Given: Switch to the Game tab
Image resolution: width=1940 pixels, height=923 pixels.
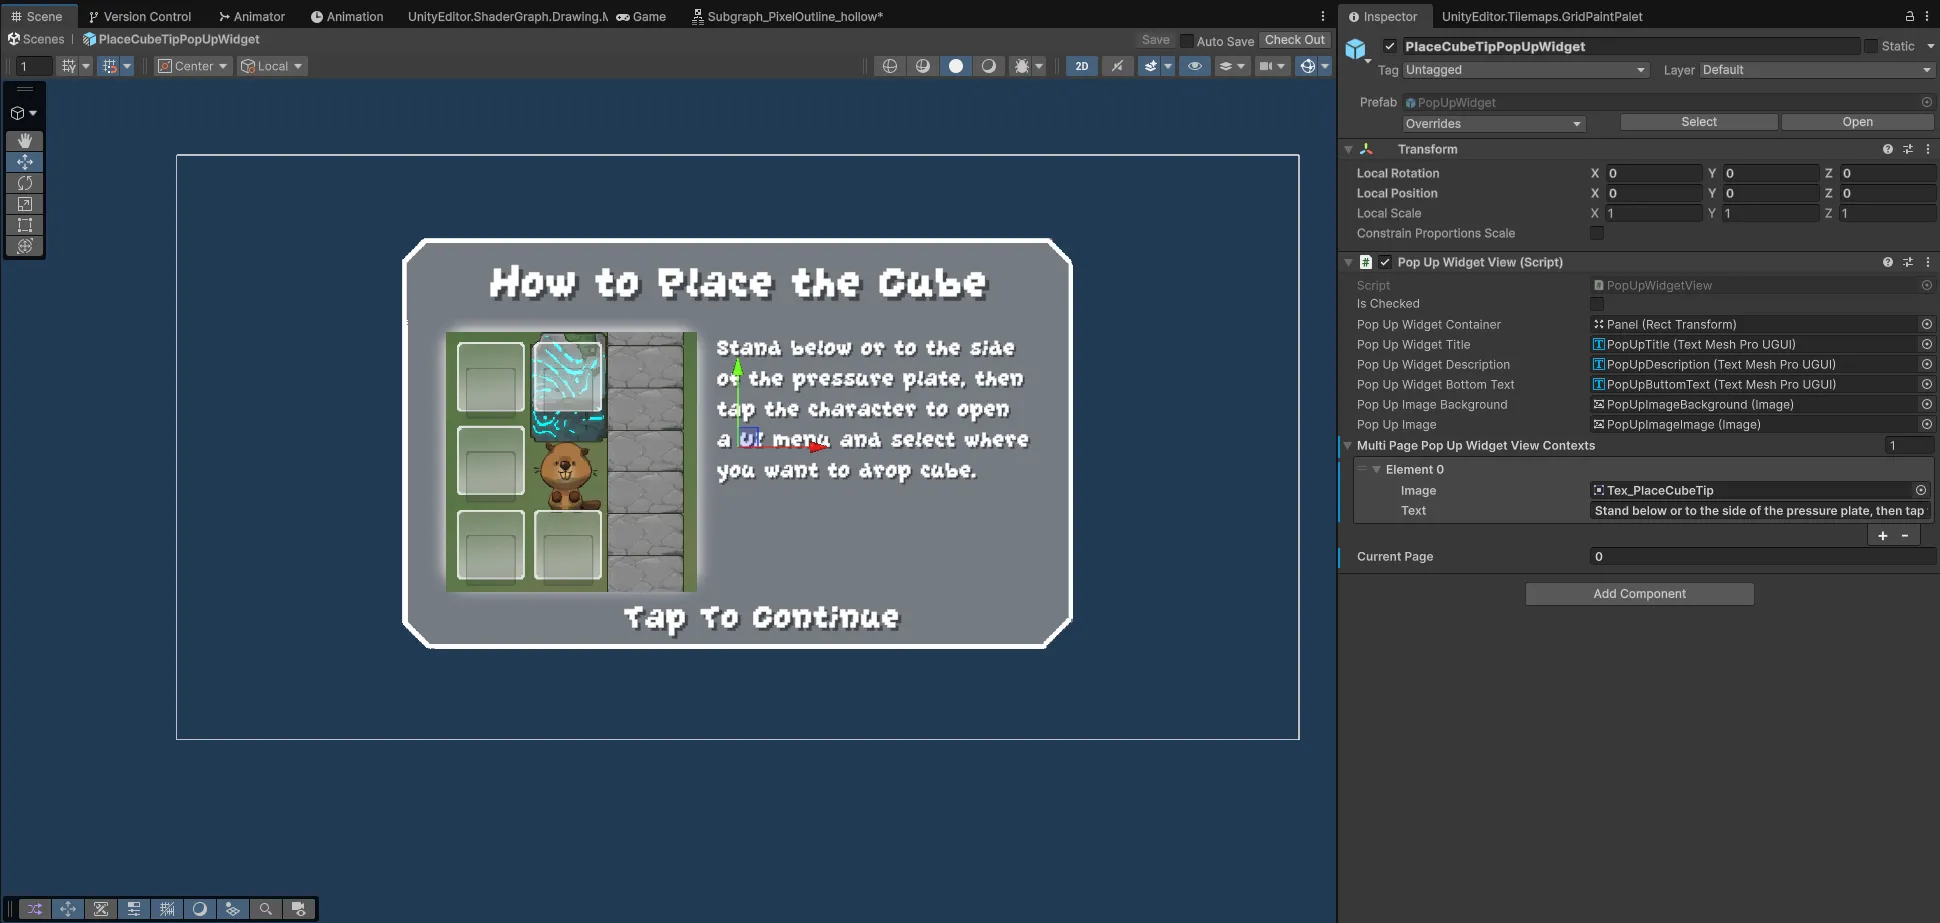Looking at the screenshot, I should tap(640, 16).
